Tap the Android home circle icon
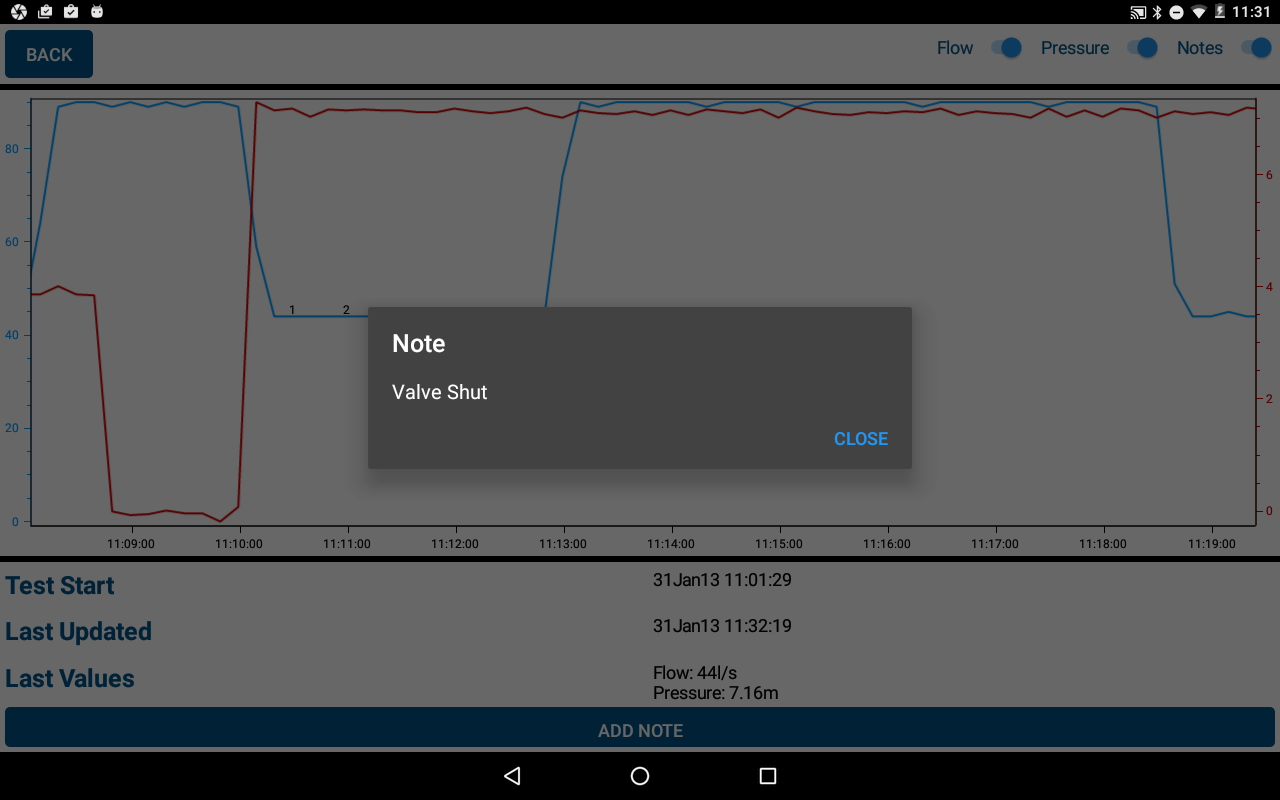Image resolution: width=1280 pixels, height=800 pixels. (640, 776)
